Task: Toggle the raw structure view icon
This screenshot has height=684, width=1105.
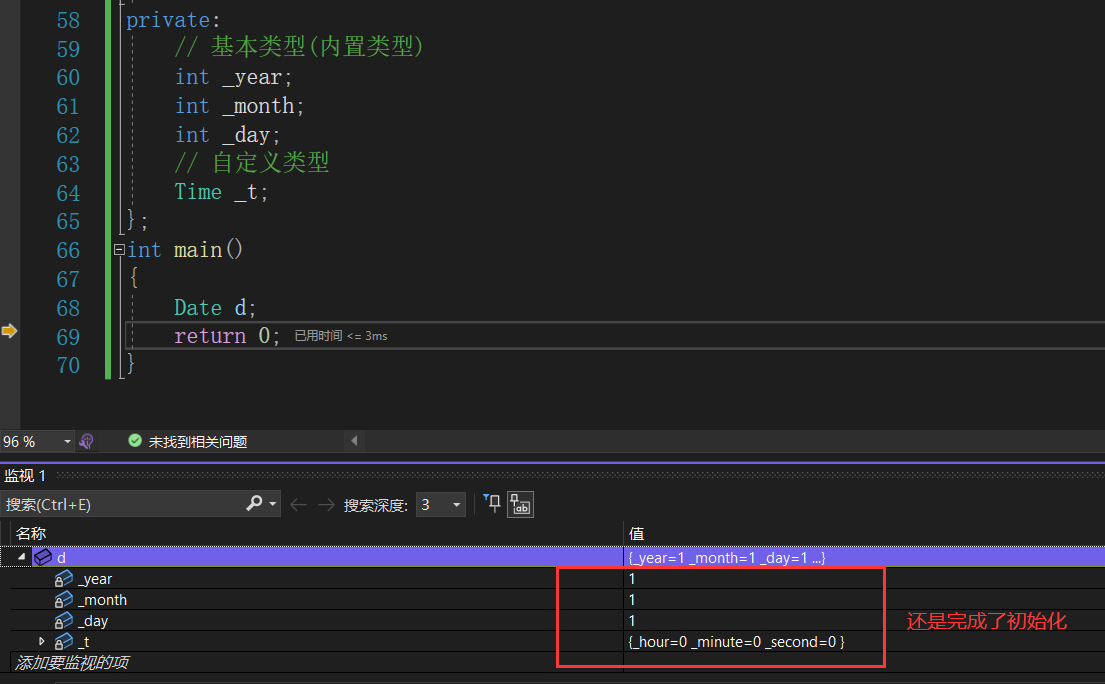Action: pyautogui.click(x=520, y=504)
